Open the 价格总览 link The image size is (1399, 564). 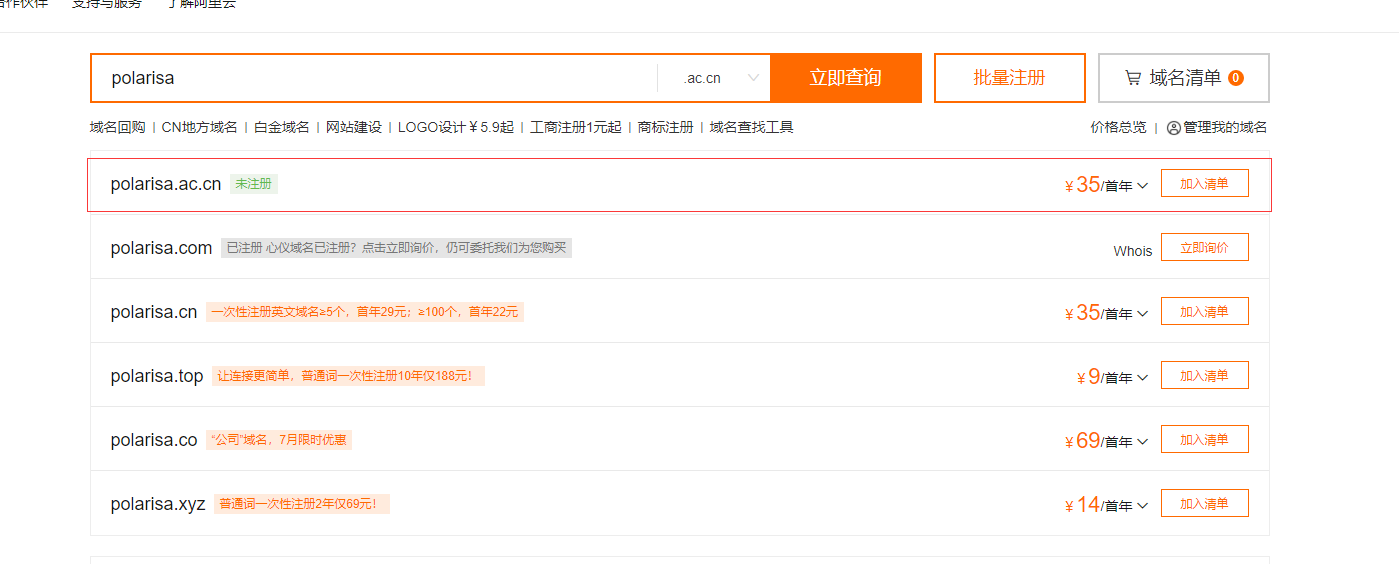point(1118,128)
